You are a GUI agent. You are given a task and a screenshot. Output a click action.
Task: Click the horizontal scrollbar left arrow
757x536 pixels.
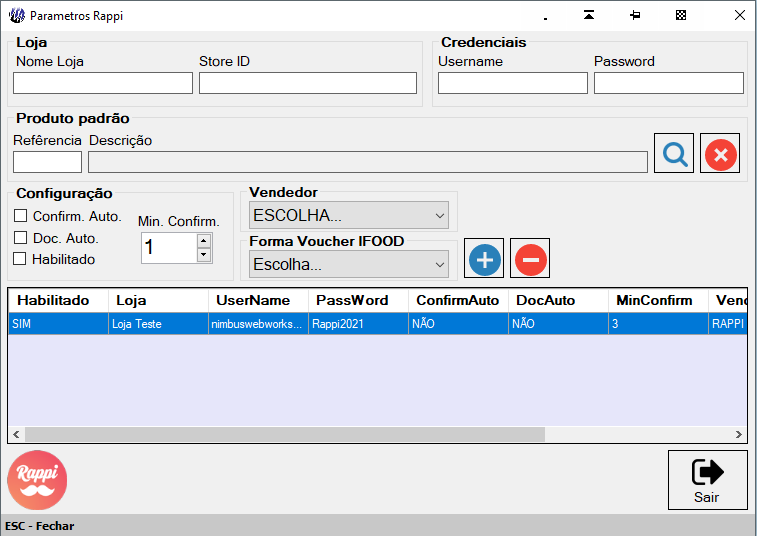[x=16, y=434]
